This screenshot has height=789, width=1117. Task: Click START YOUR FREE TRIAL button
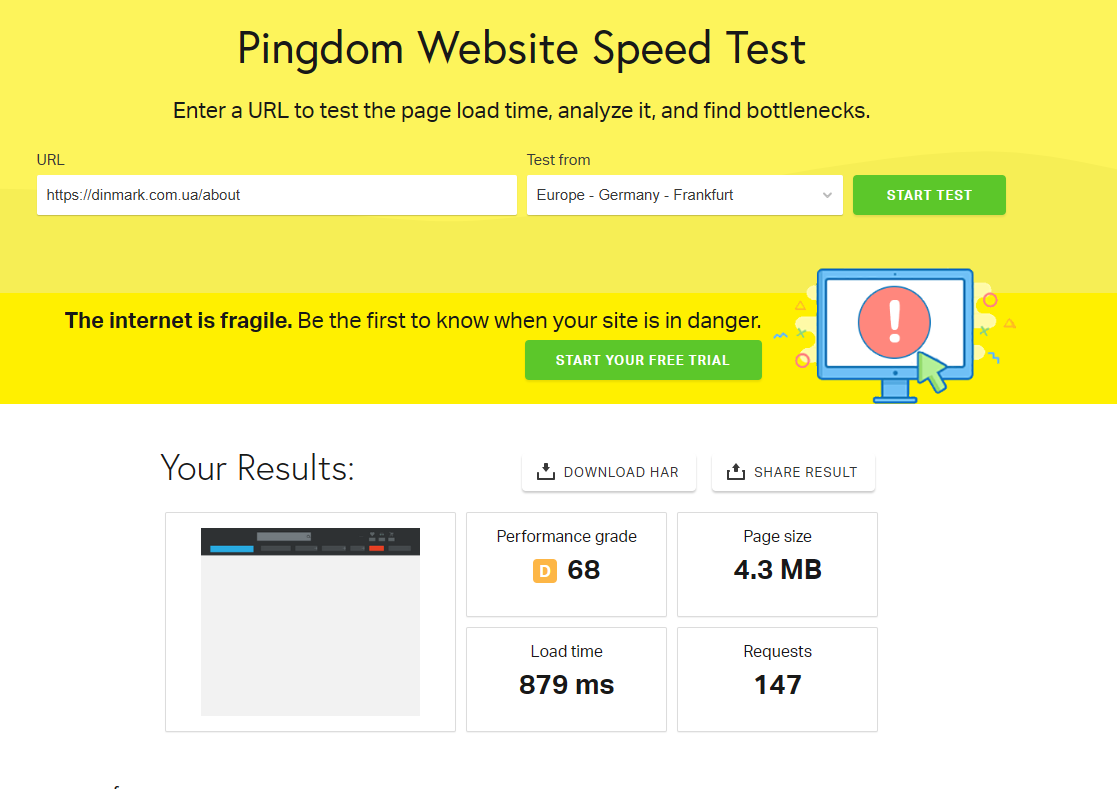[x=643, y=360]
